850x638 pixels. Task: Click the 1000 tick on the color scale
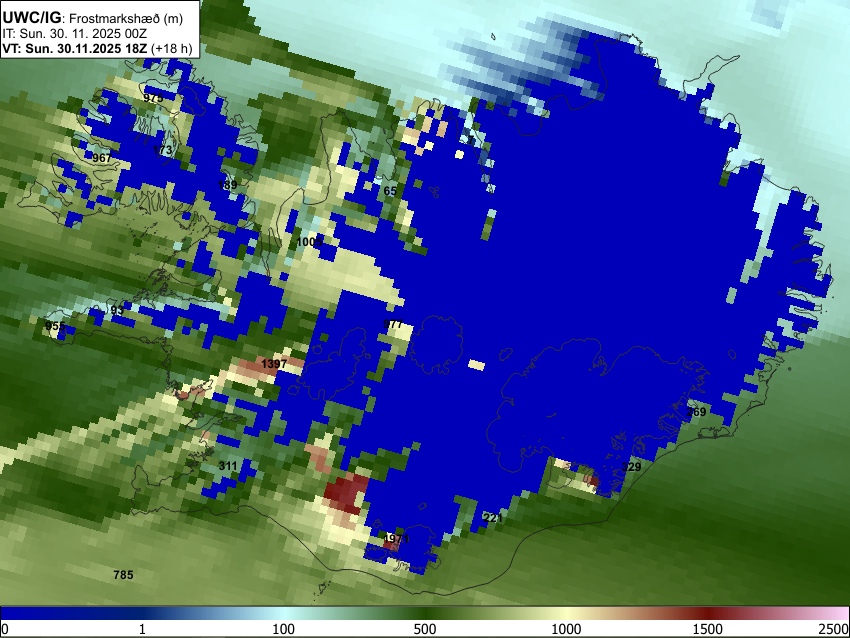pos(566,629)
